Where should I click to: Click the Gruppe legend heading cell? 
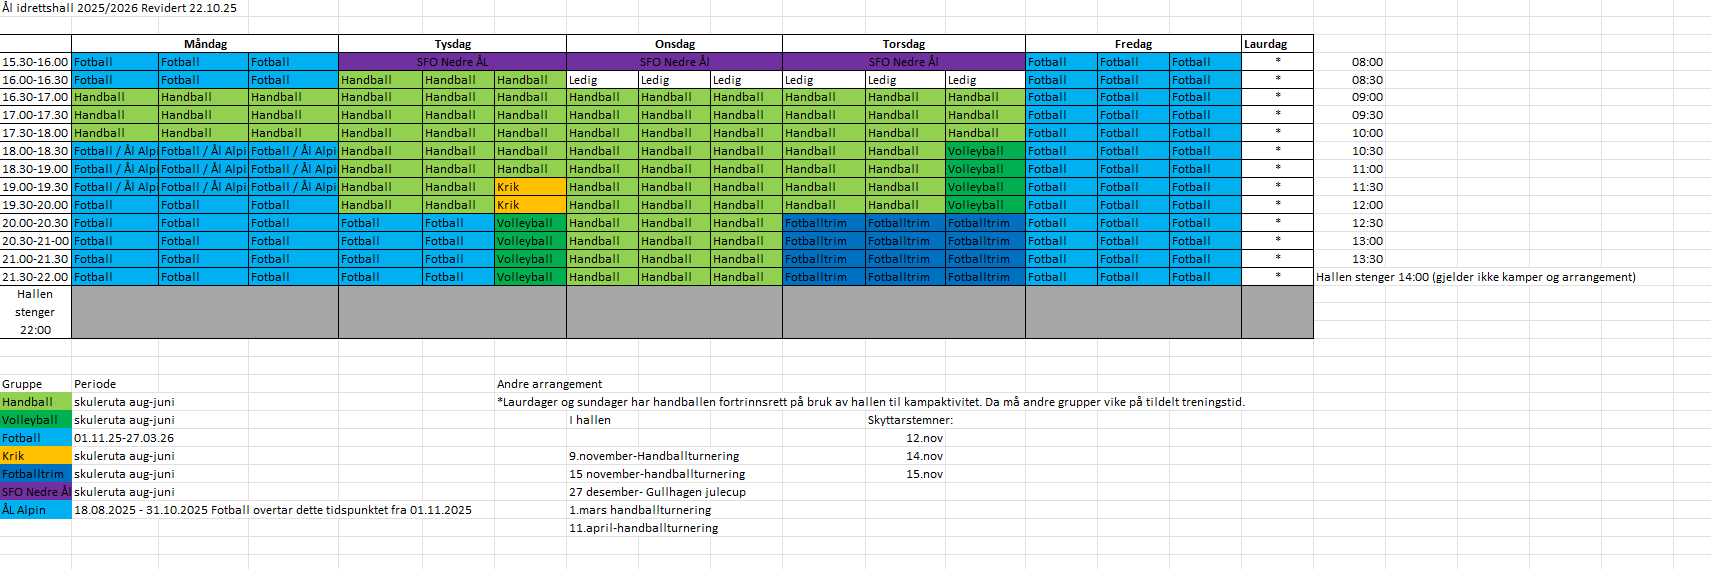(x=22, y=384)
